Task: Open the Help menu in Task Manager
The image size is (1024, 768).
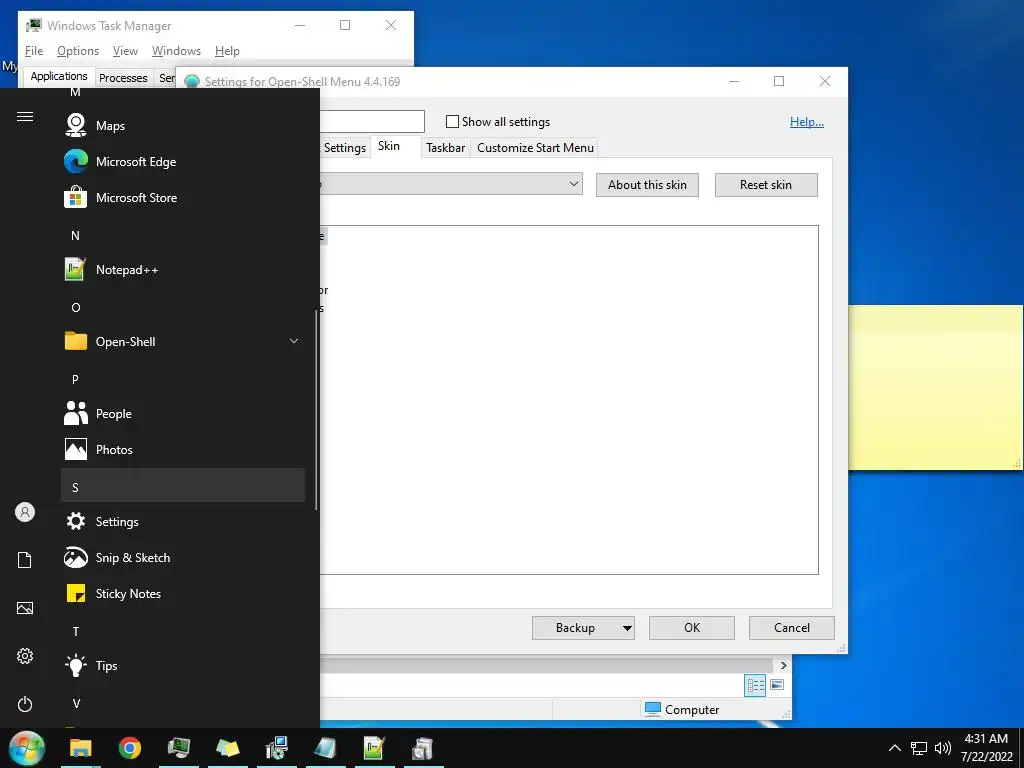Action: click(x=227, y=51)
